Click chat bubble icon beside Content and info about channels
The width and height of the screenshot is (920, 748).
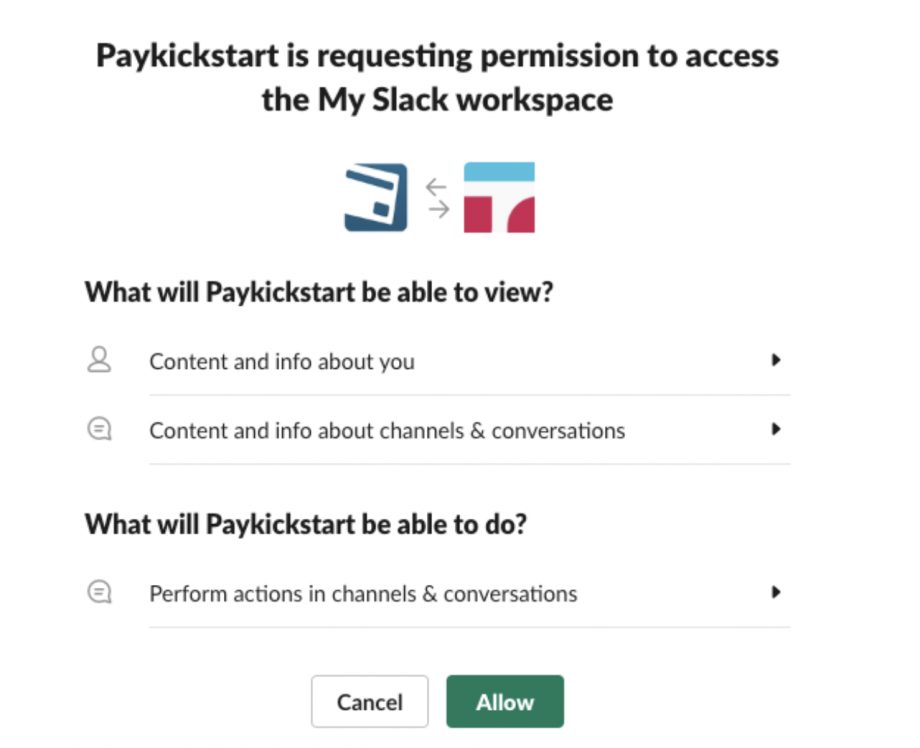pyautogui.click(x=99, y=429)
